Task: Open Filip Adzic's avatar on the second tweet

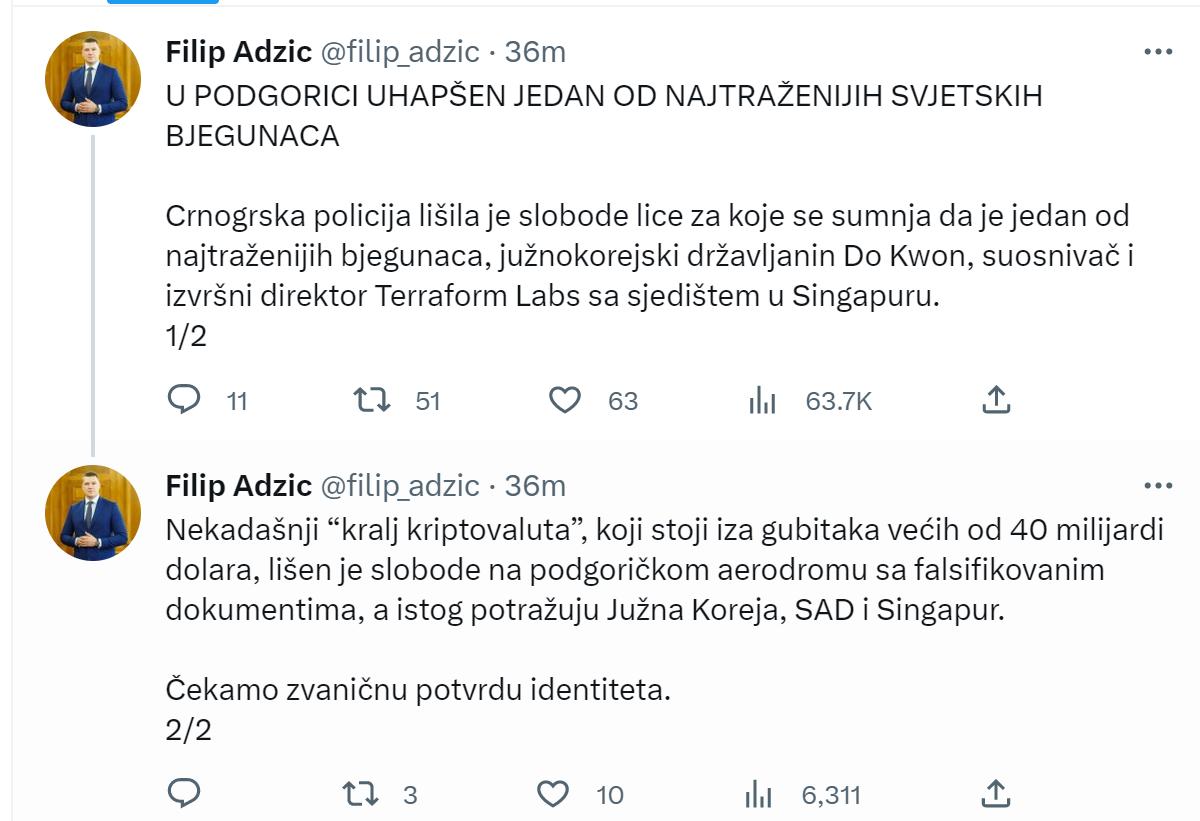Action: [x=93, y=513]
